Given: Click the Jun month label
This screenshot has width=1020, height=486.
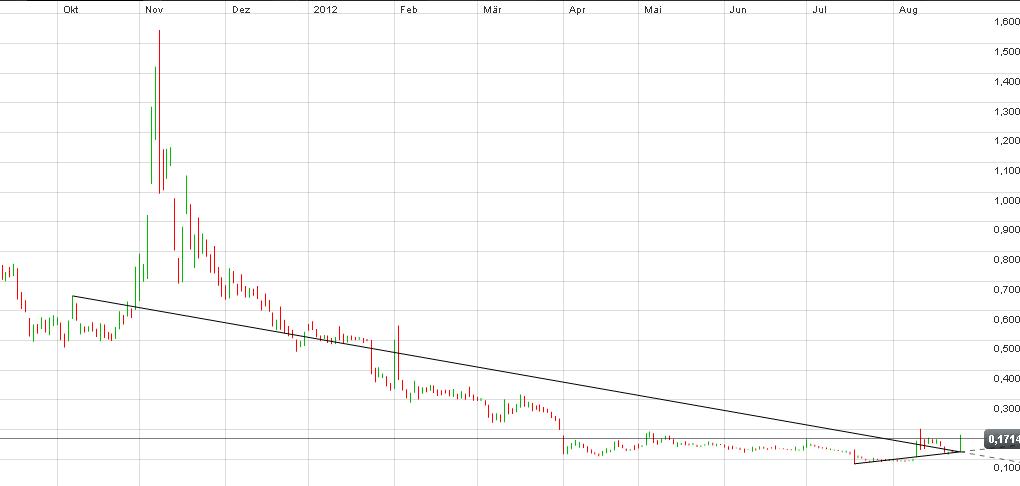Looking at the screenshot, I should (738, 9).
